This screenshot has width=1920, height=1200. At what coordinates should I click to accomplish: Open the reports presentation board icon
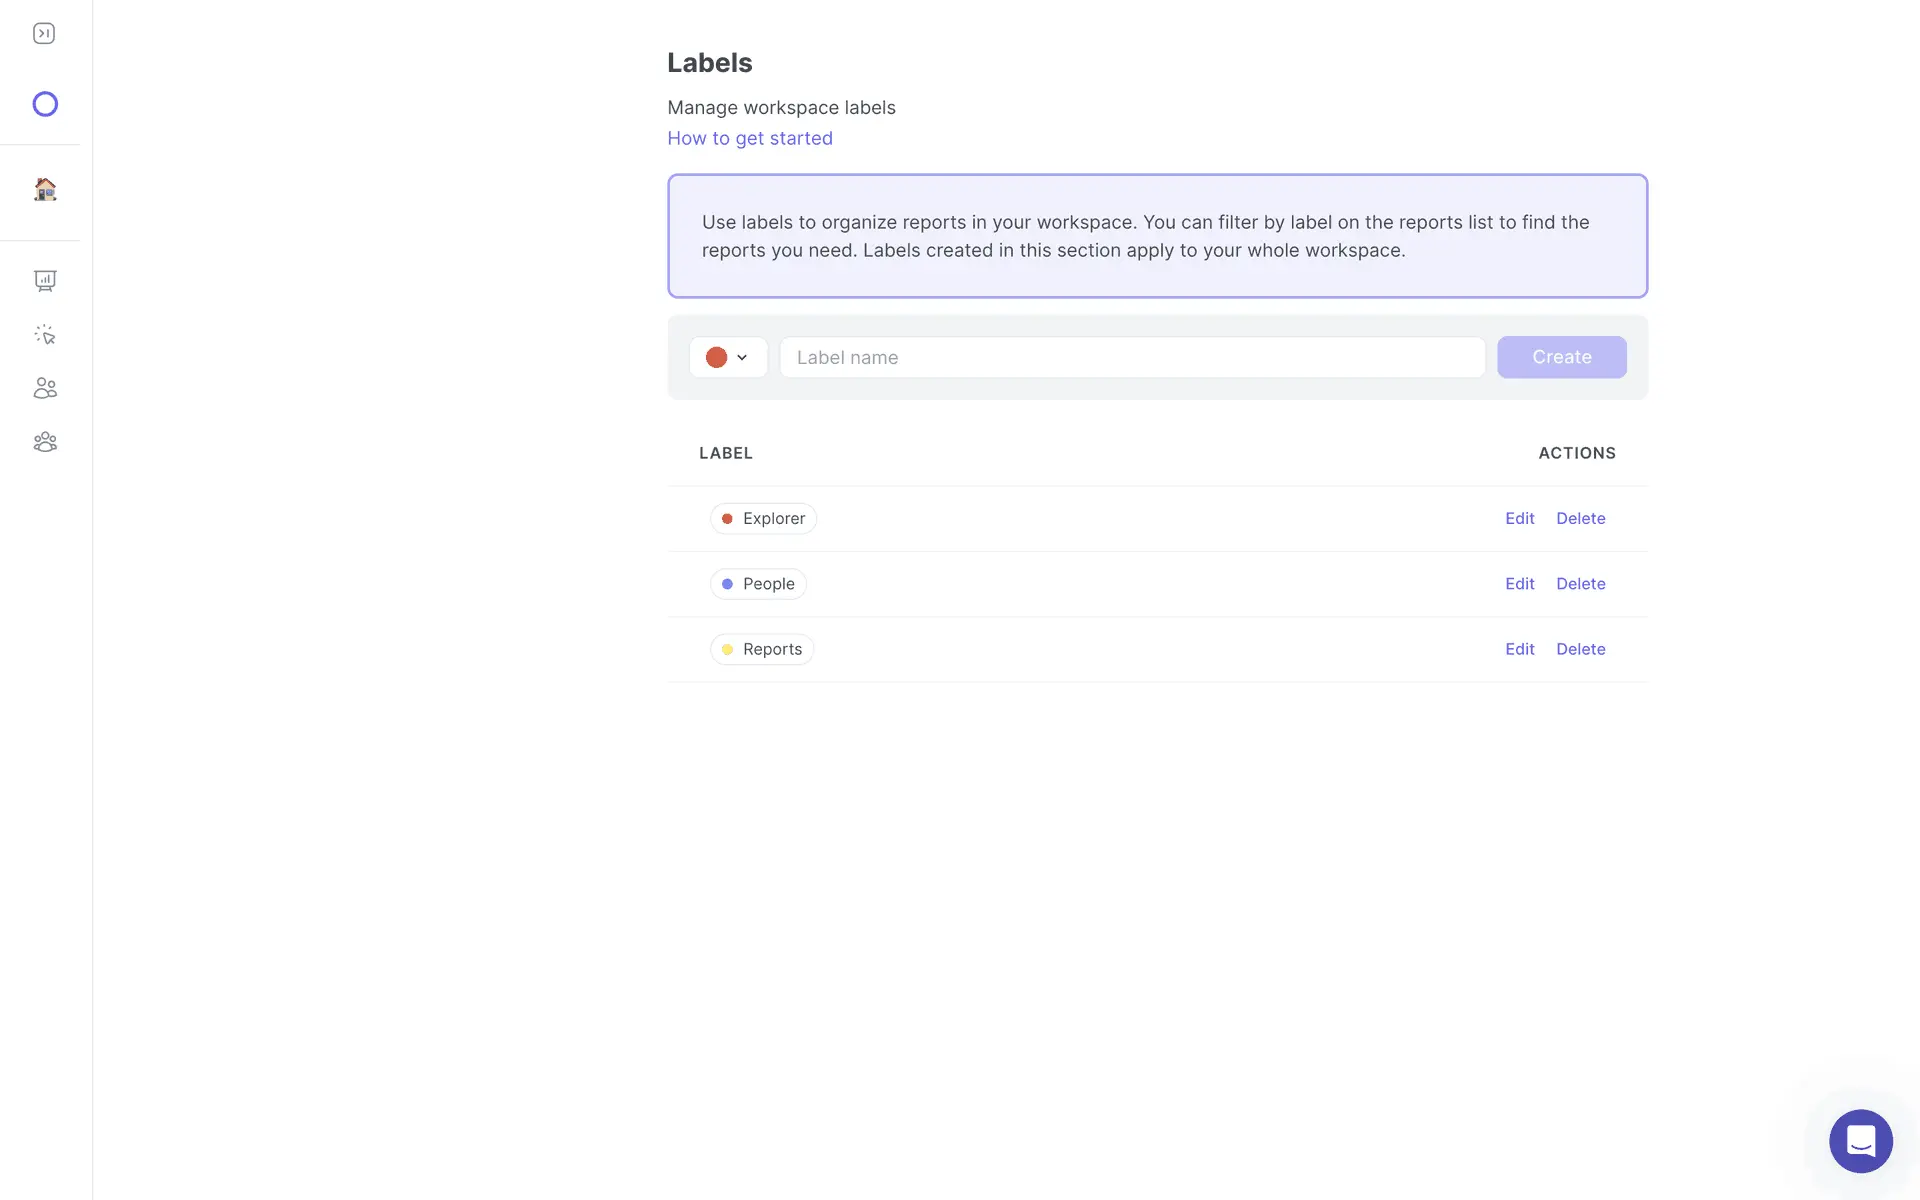pyautogui.click(x=45, y=281)
